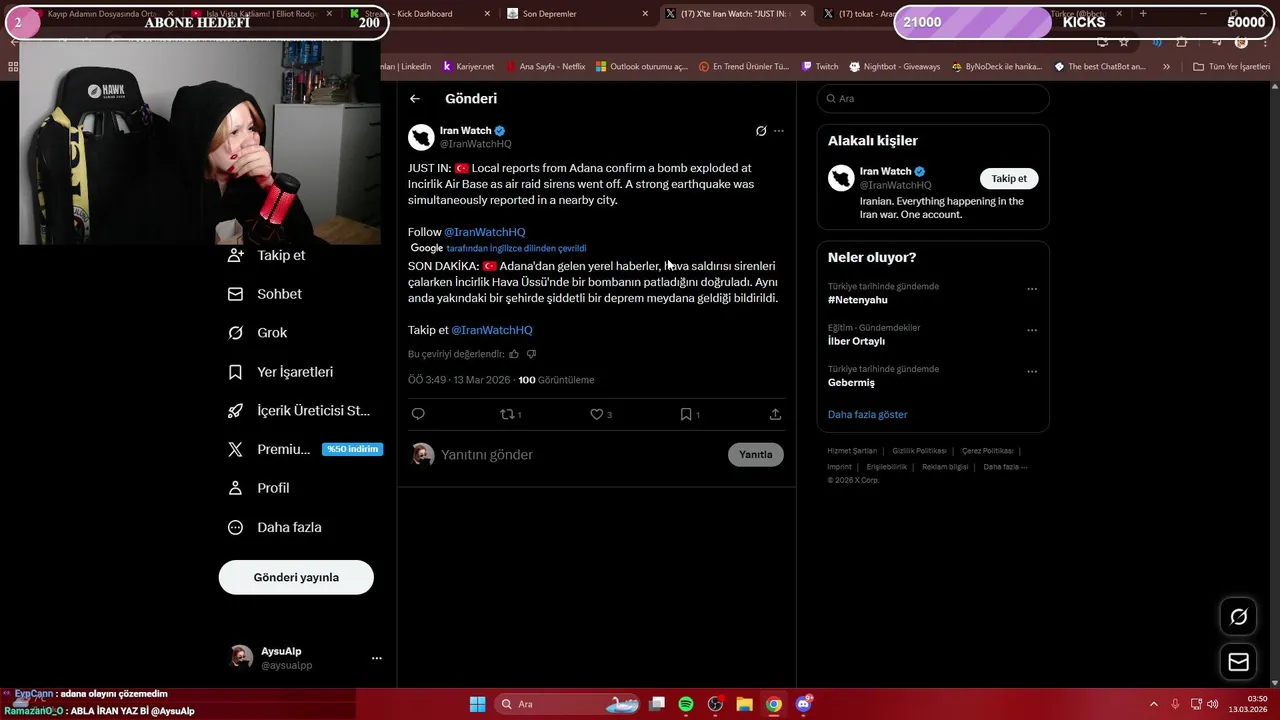Open the Twitch bookmark
The height and width of the screenshot is (720, 1280).
click(x=820, y=67)
